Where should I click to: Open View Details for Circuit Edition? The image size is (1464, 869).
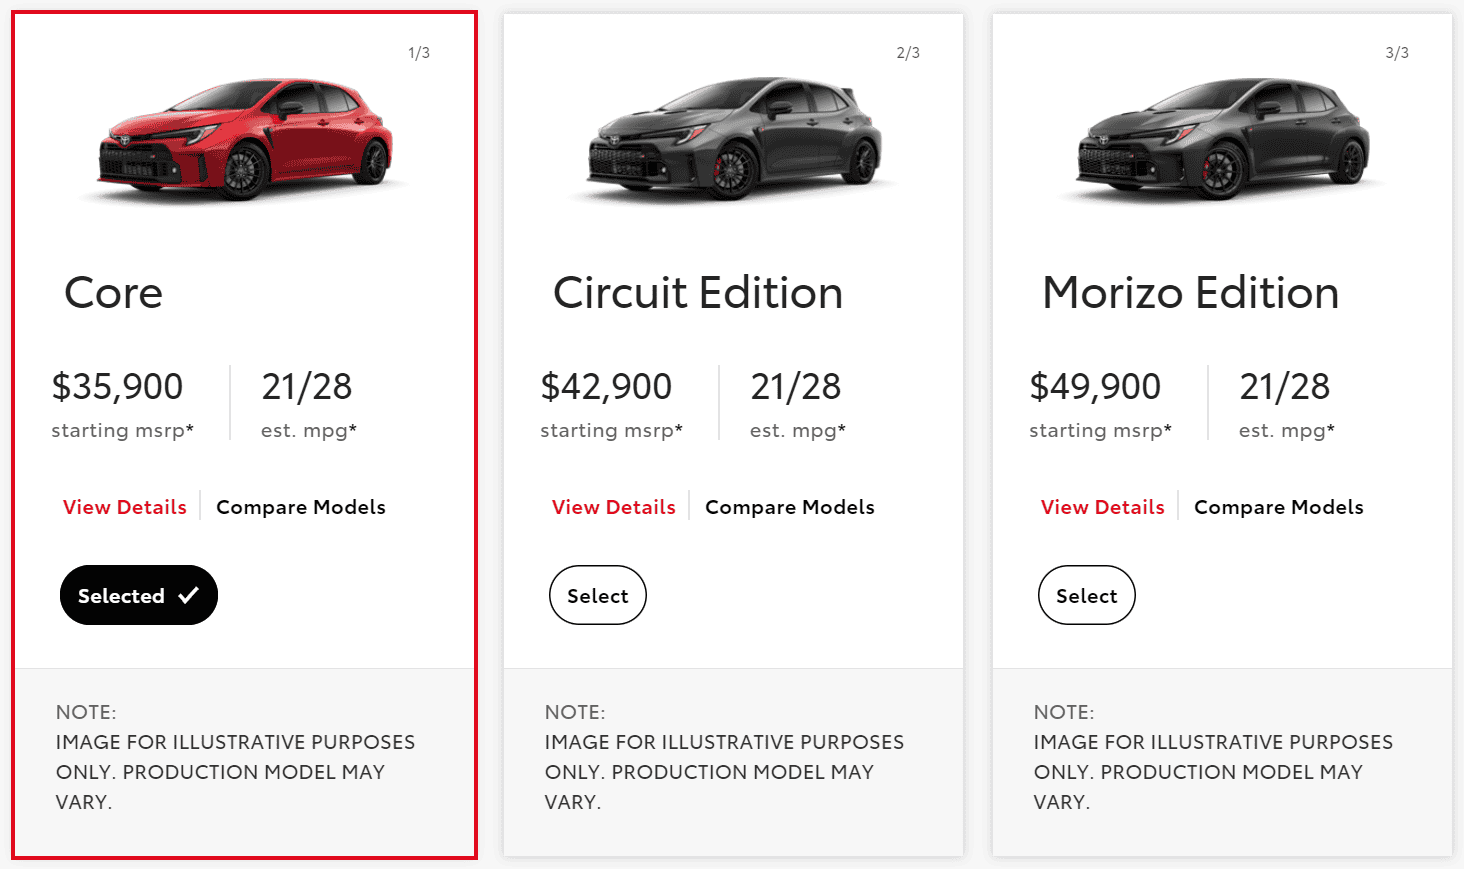[614, 507]
